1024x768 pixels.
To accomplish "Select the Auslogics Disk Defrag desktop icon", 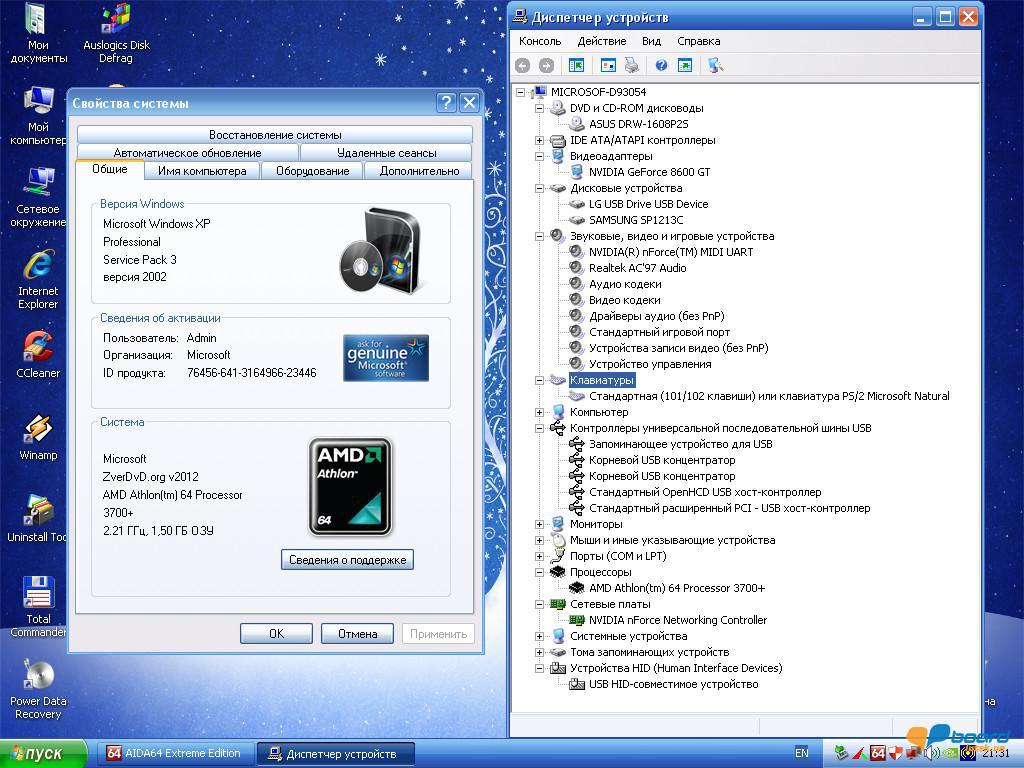I will click(117, 32).
